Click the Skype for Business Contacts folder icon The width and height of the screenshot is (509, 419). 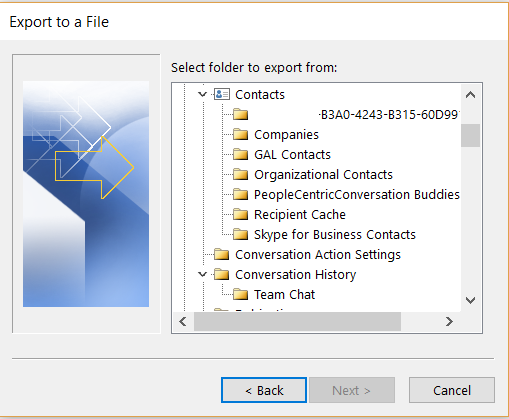click(240, 234)
